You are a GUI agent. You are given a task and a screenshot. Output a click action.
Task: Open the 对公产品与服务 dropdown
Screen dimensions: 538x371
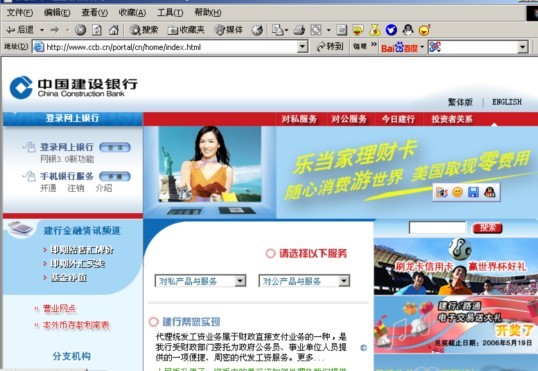[304, 281]
